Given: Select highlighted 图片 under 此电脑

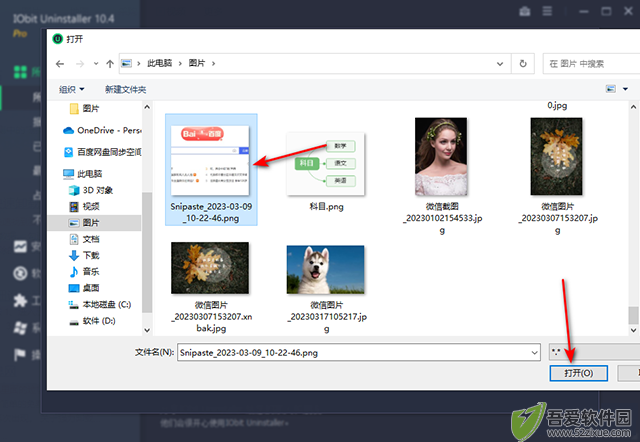Looking at the screenshot, I should (x=94, y=223).
